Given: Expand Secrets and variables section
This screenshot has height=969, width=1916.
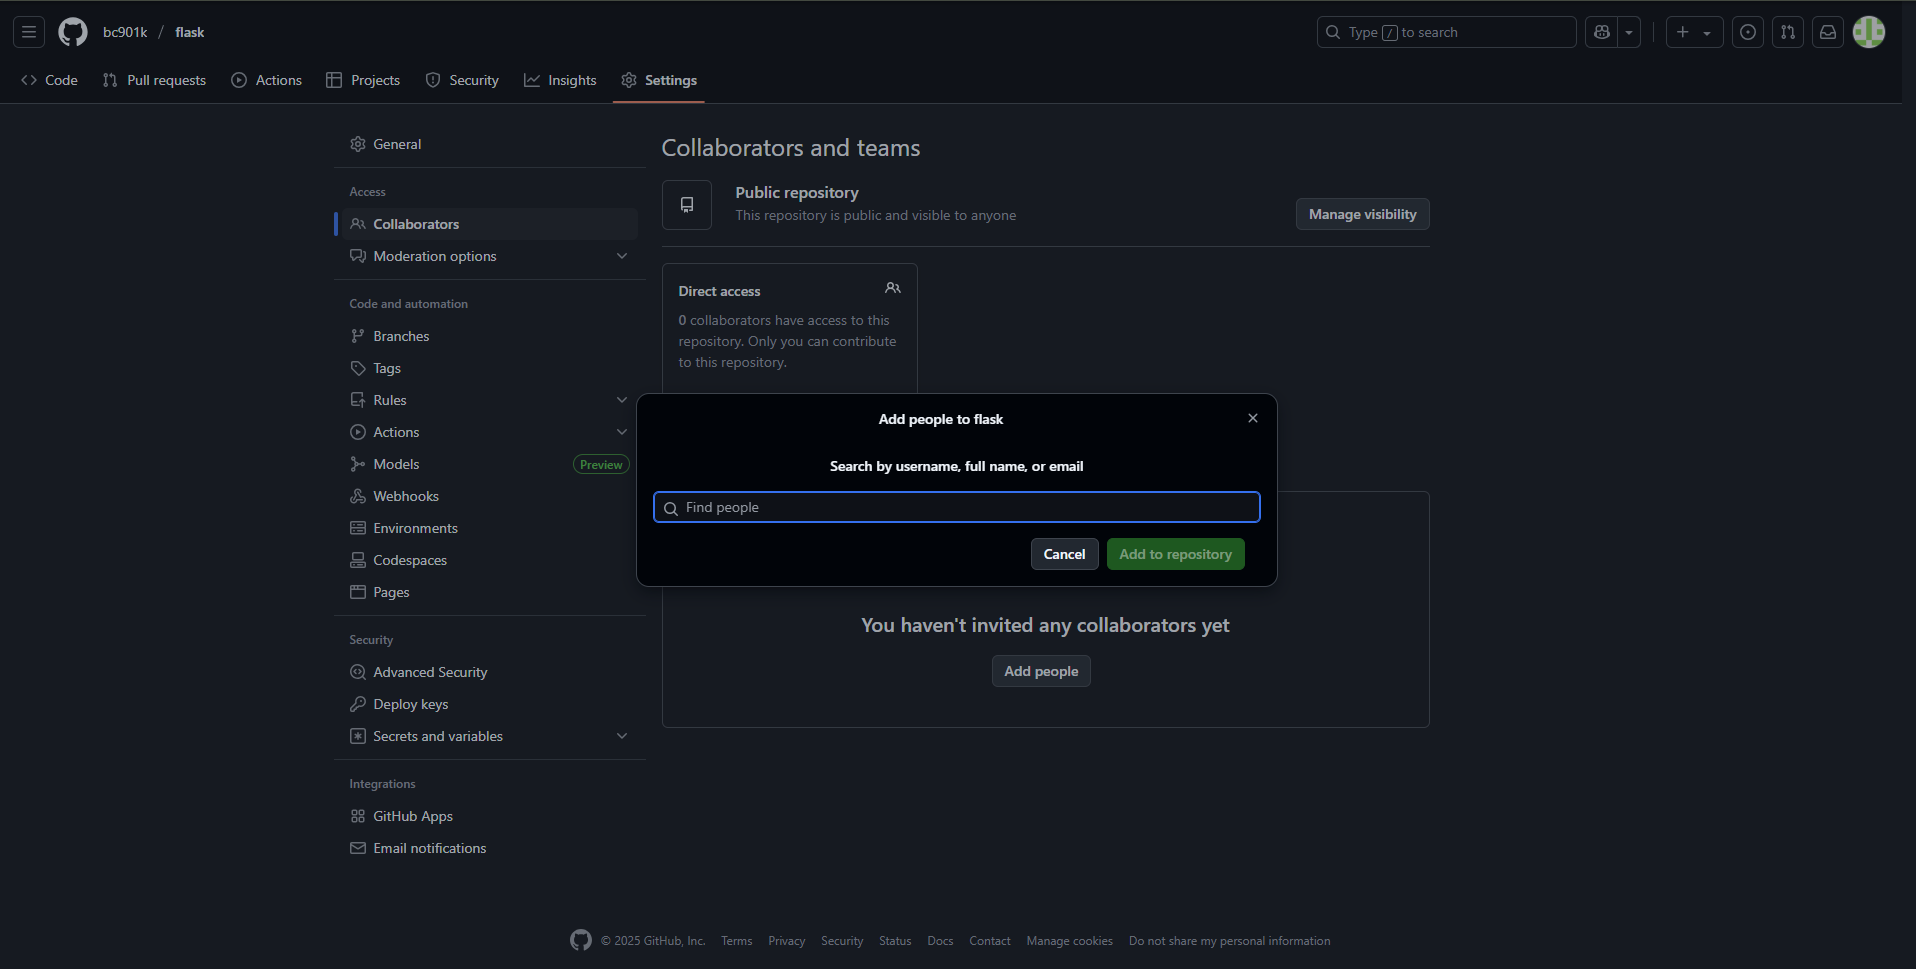Looking at the screenshot, I should click(622, 736).
